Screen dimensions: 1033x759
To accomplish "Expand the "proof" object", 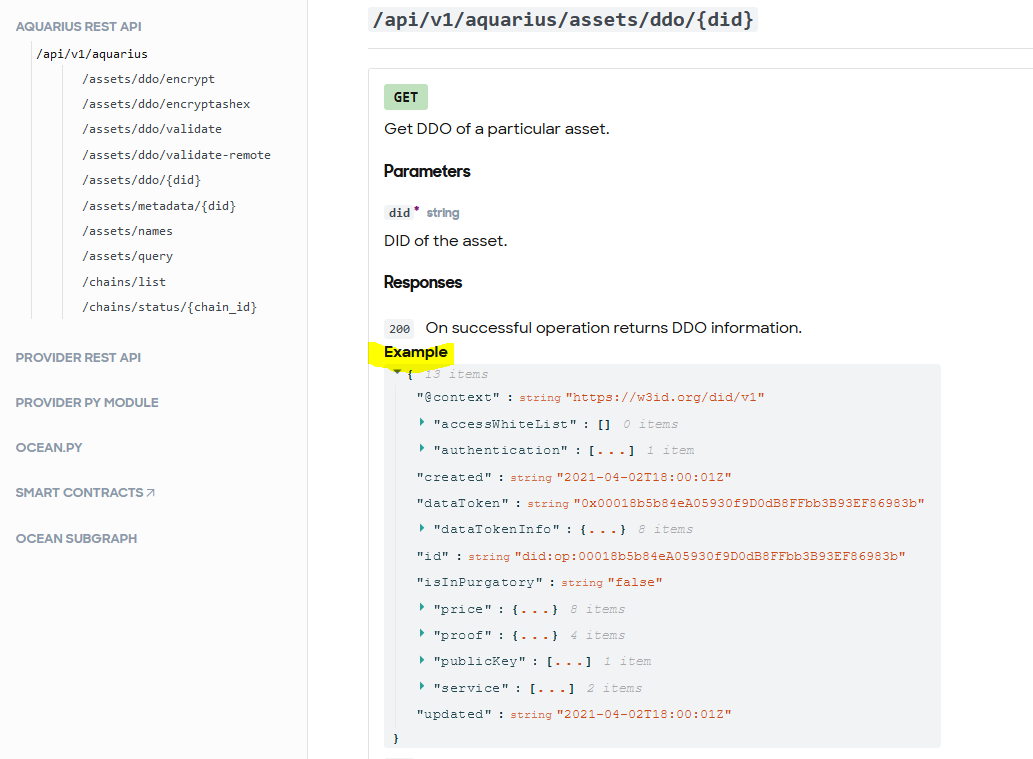I will [422, 634].
